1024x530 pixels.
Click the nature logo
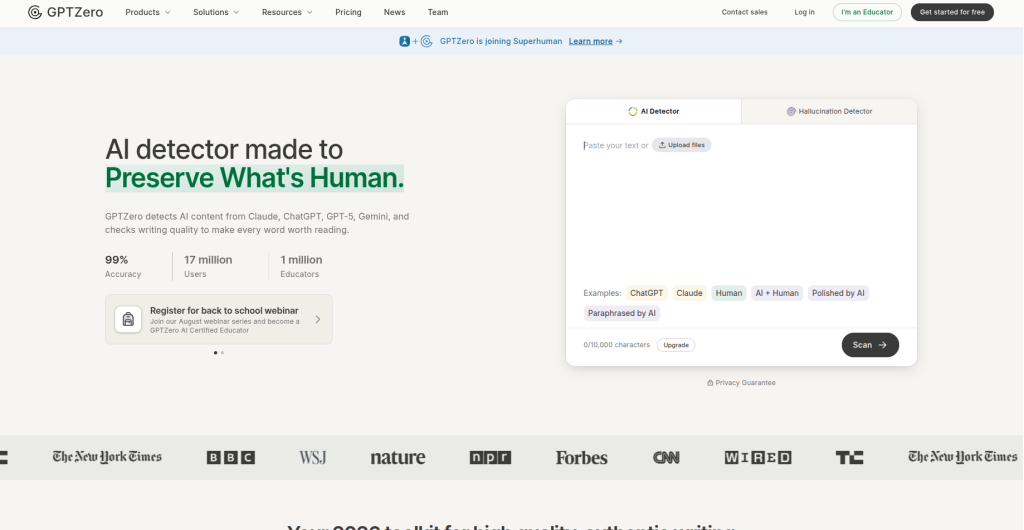tap(398, 458)
